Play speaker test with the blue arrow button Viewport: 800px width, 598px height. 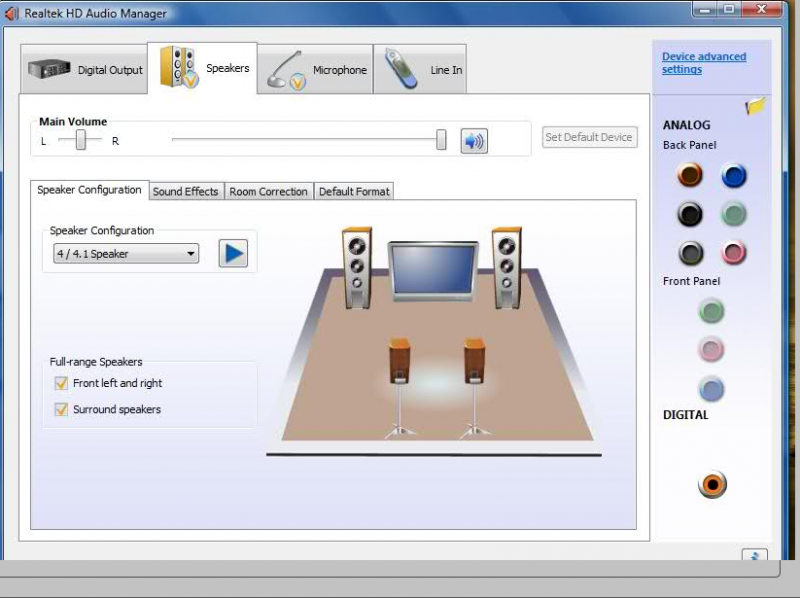(232, 253)
